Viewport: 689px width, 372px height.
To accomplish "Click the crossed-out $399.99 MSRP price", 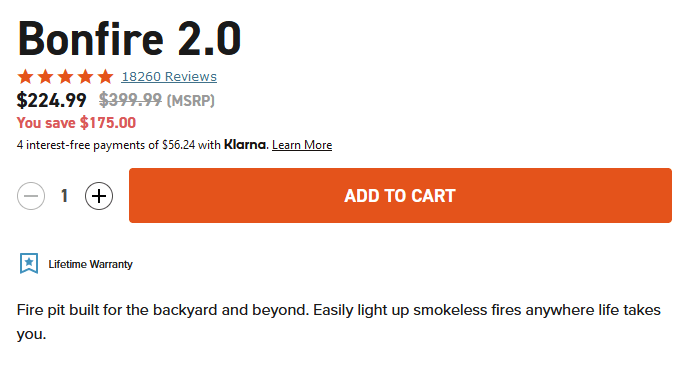I will click(x=130, y=100).
